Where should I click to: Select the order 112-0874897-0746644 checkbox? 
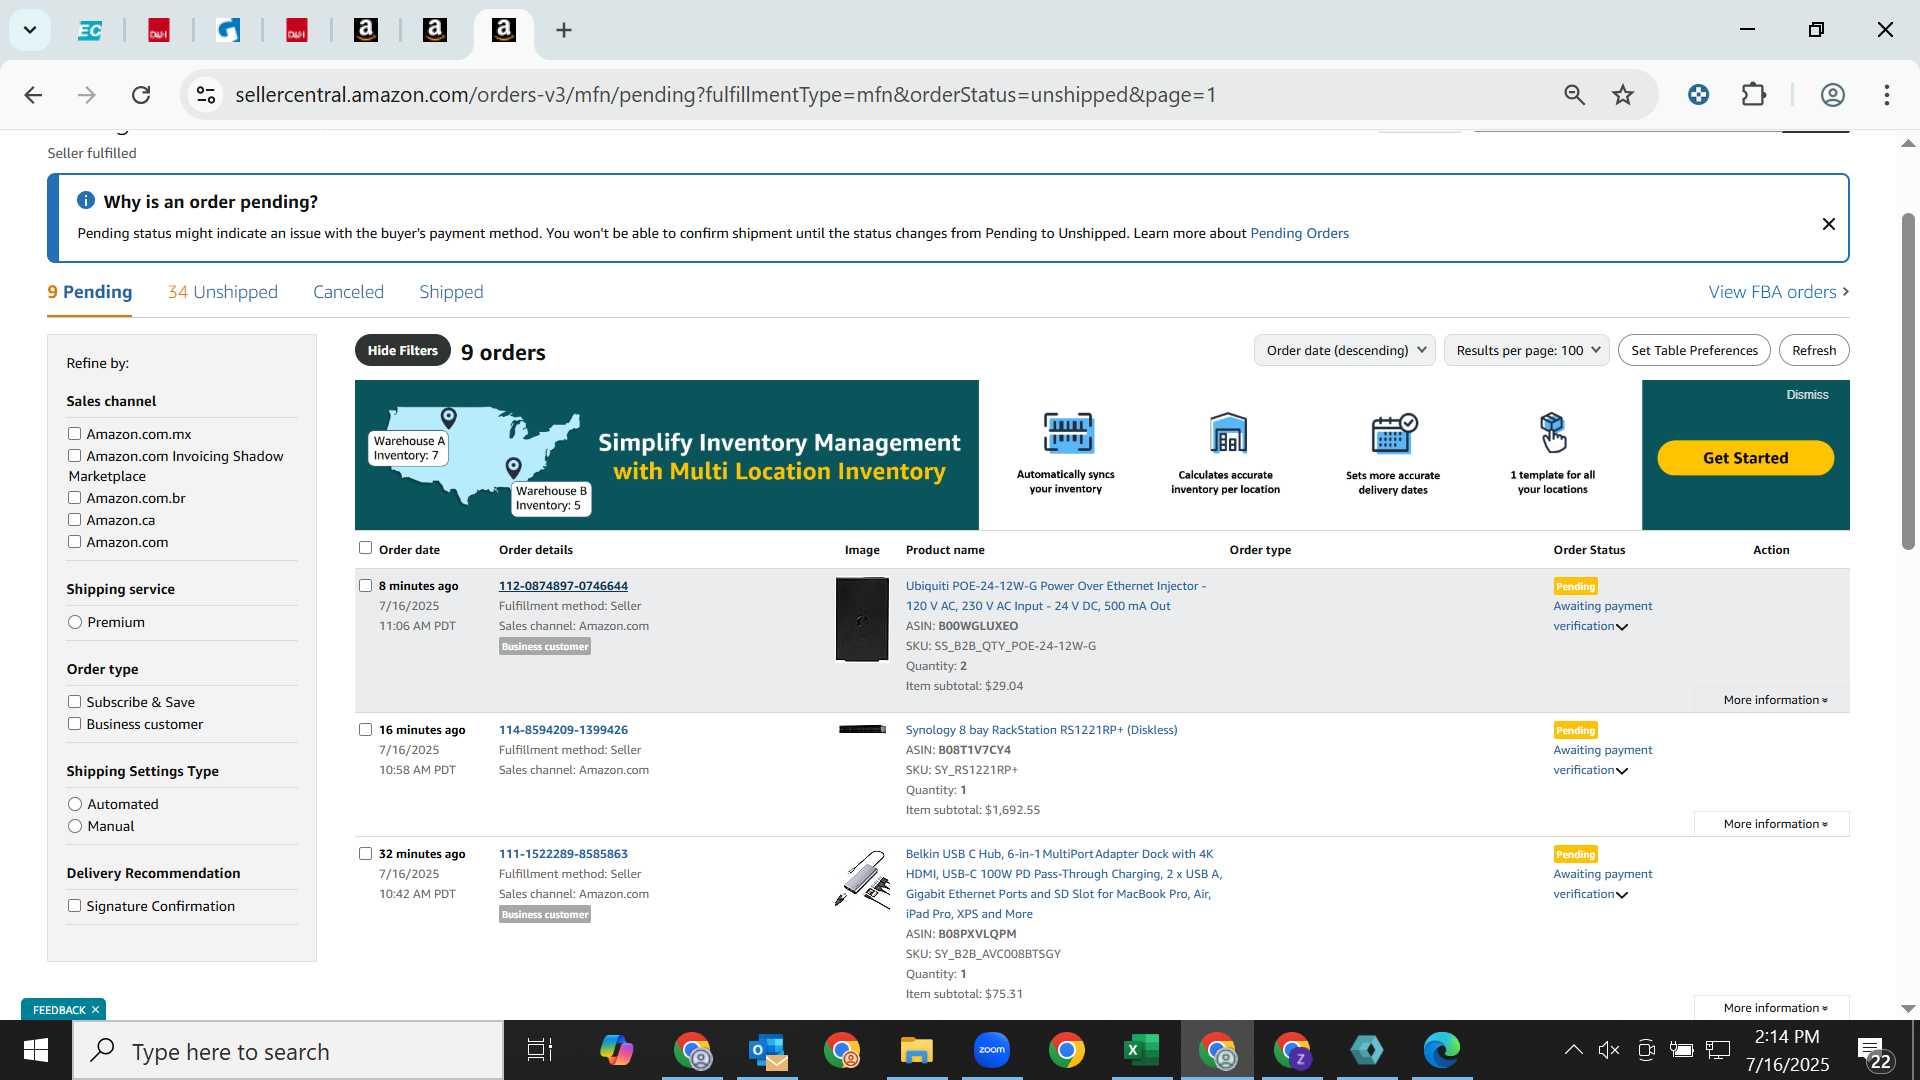(x=365, y=586)
